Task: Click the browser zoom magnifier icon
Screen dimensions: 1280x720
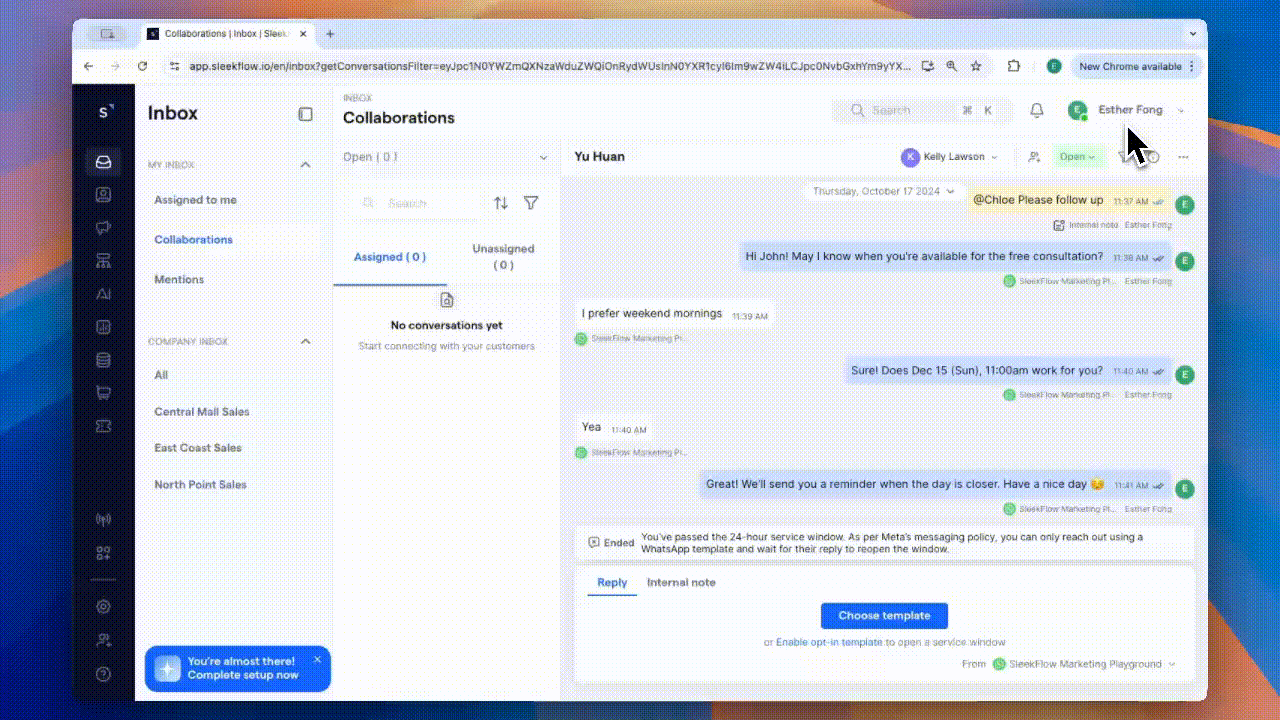Action: [952, 66]
